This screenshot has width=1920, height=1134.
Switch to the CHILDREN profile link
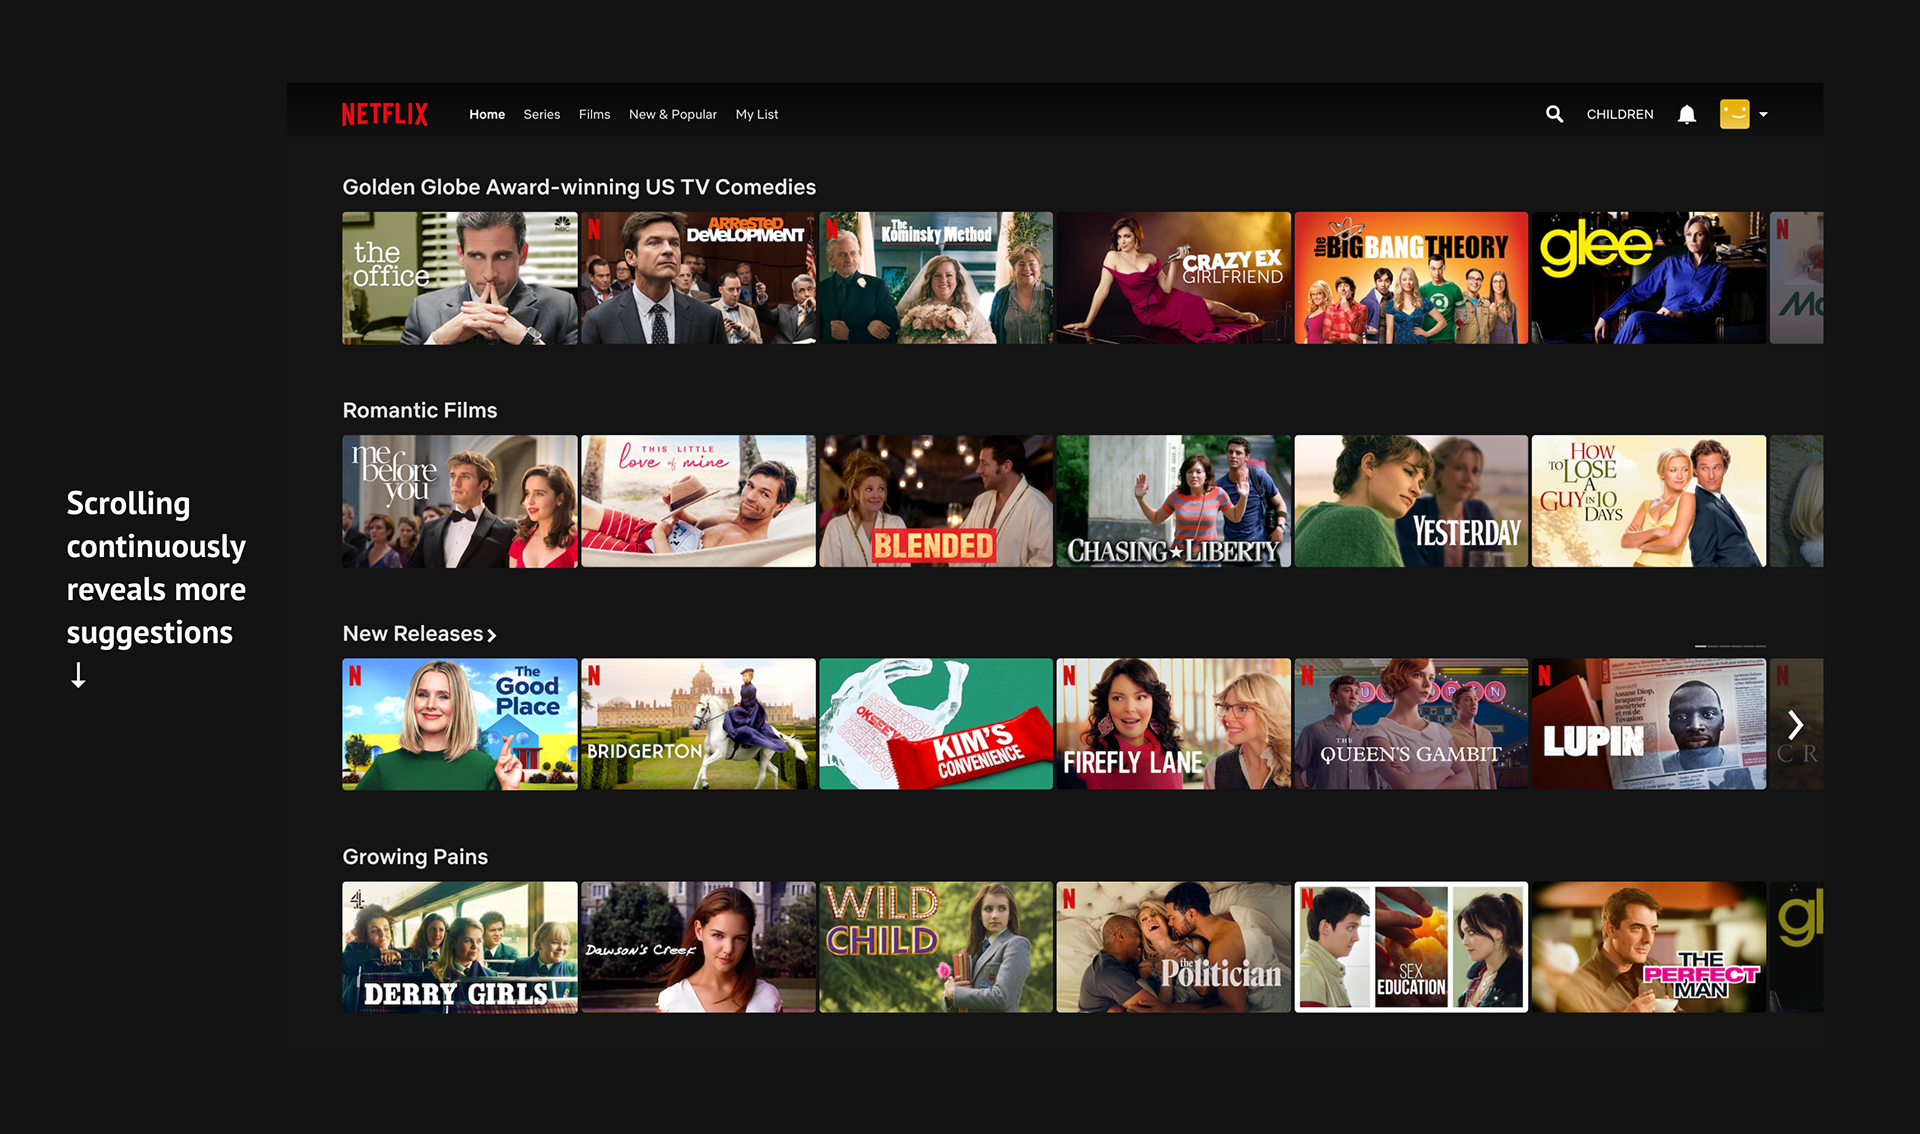click(x=1620, y=114)
